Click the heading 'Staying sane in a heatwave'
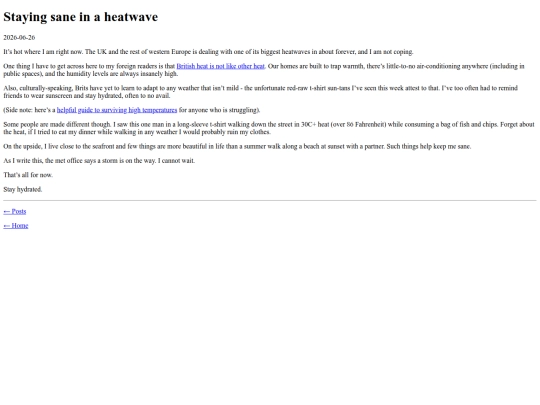Screen dimensions: 540x405 click(81, 17)
